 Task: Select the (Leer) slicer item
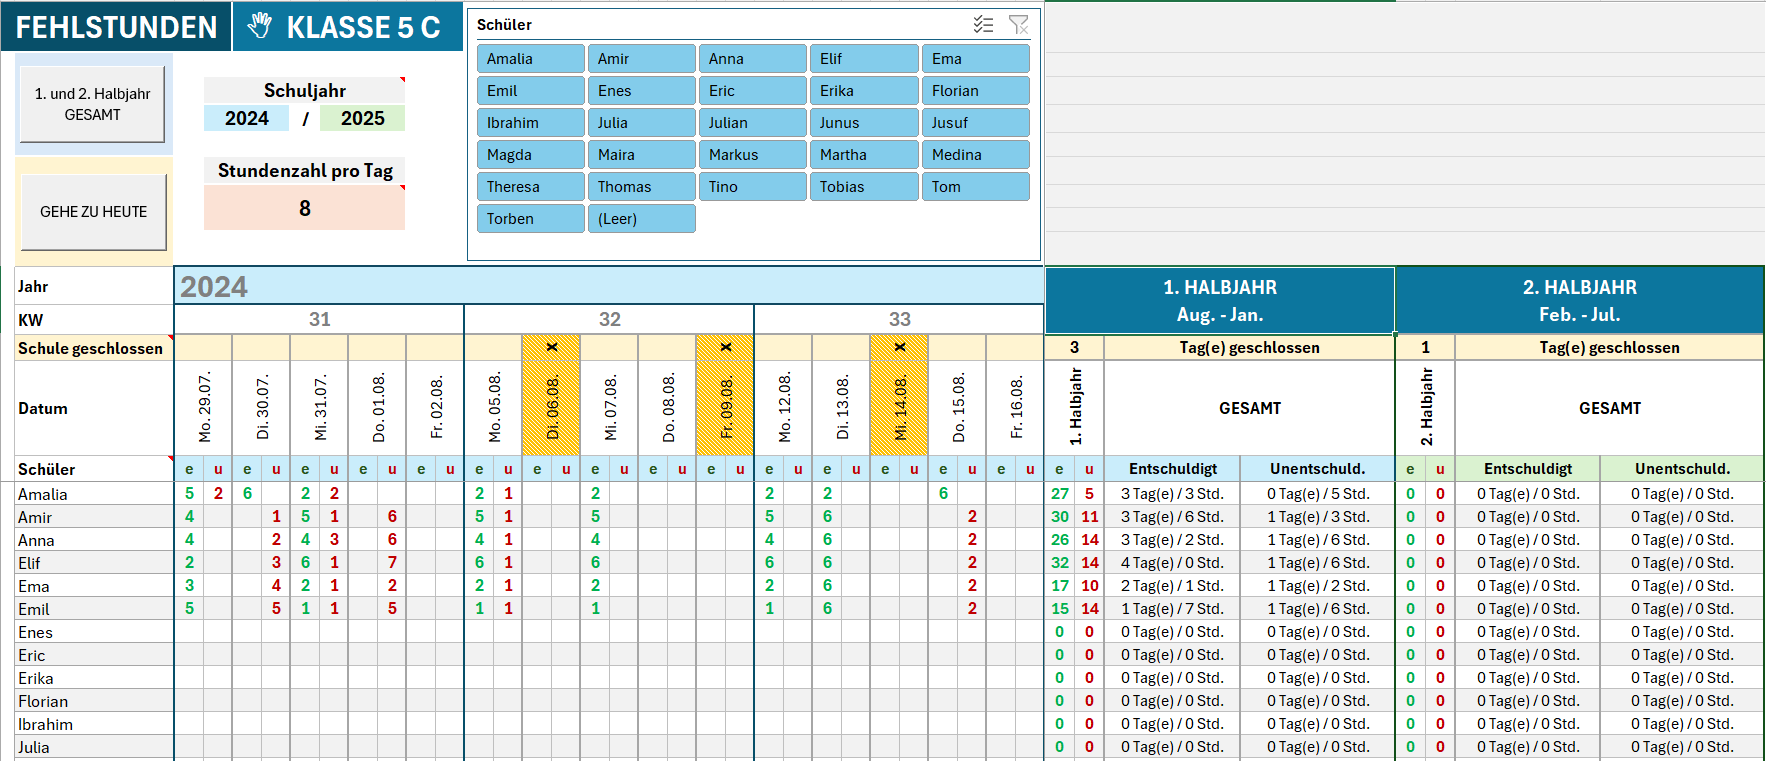pos(641,219)
